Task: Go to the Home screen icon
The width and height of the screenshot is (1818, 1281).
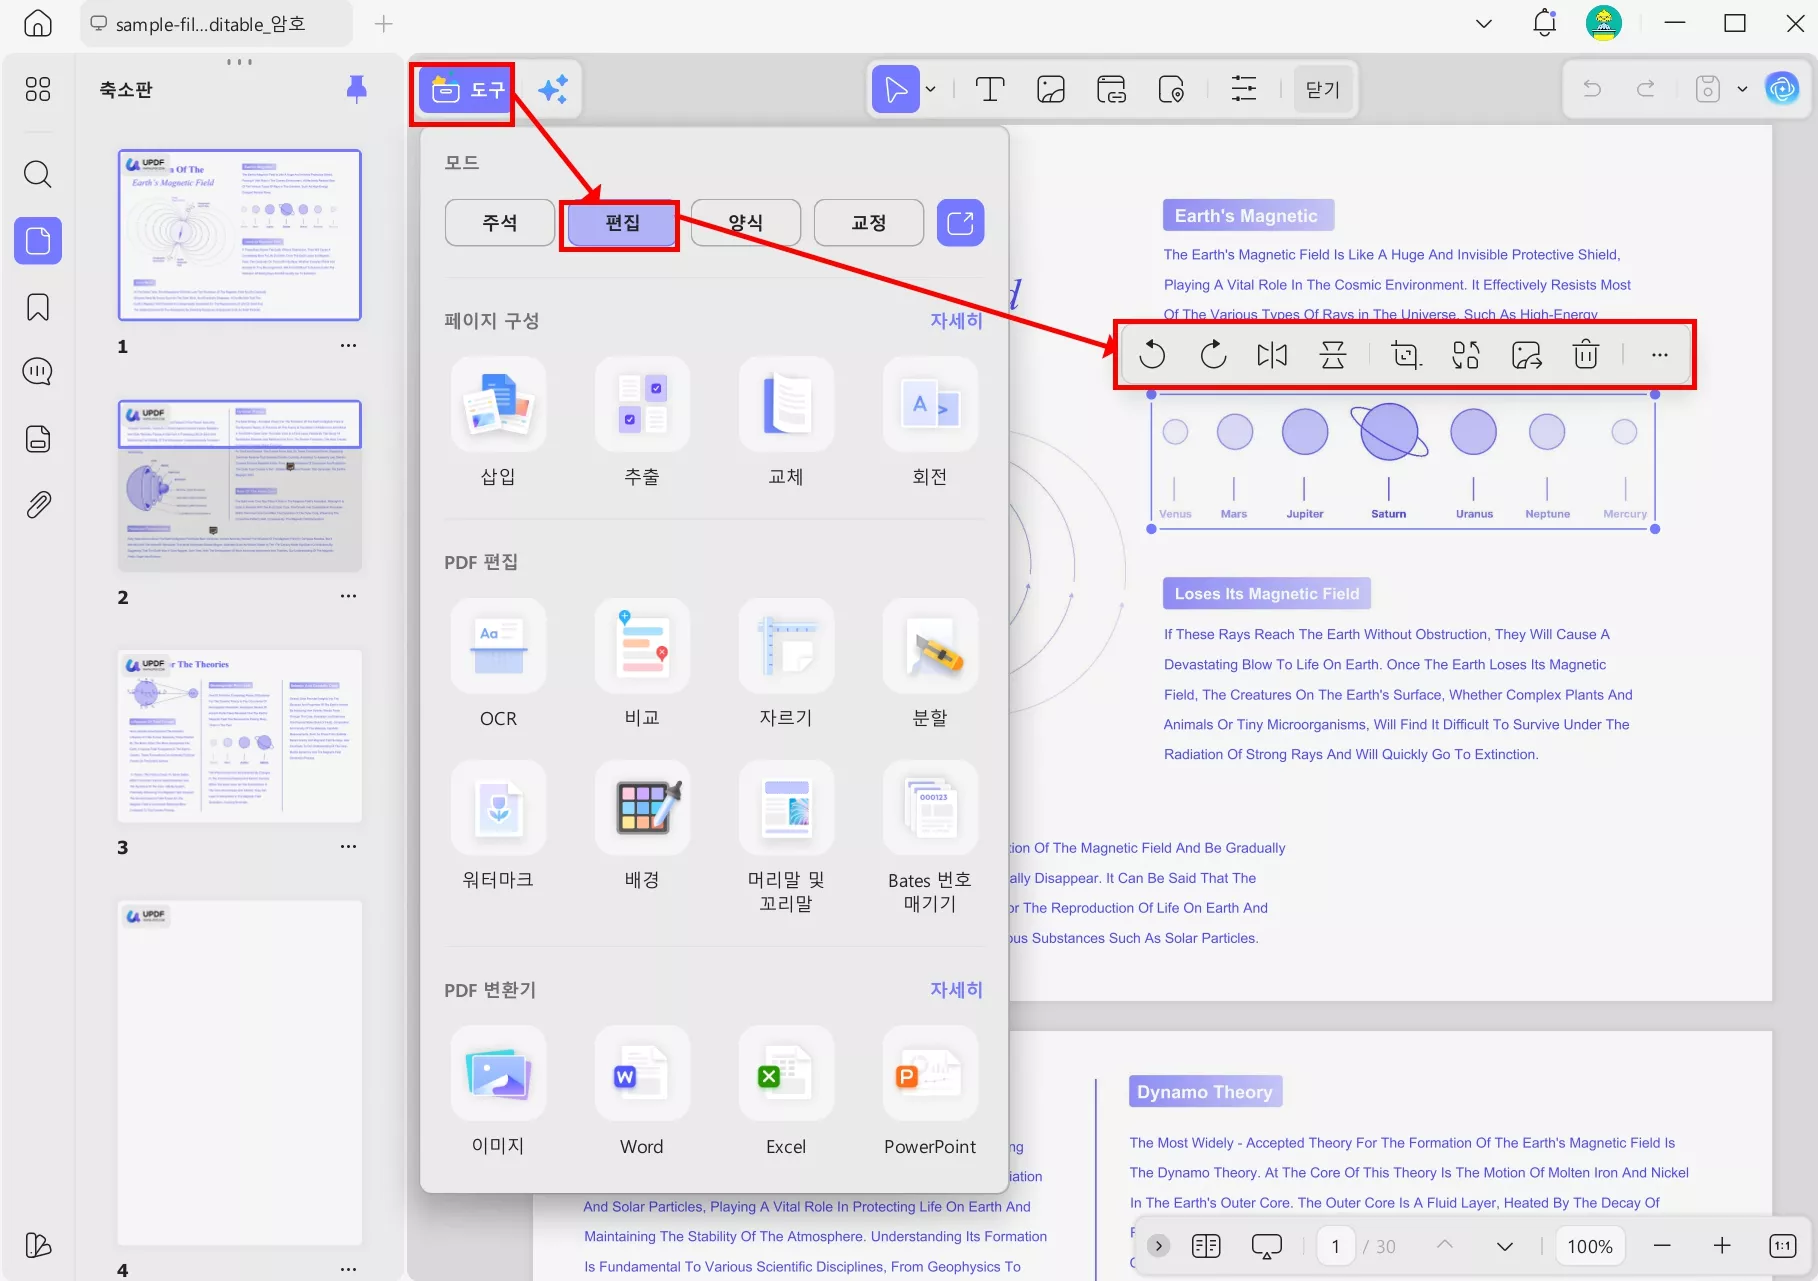Action: 38,23
